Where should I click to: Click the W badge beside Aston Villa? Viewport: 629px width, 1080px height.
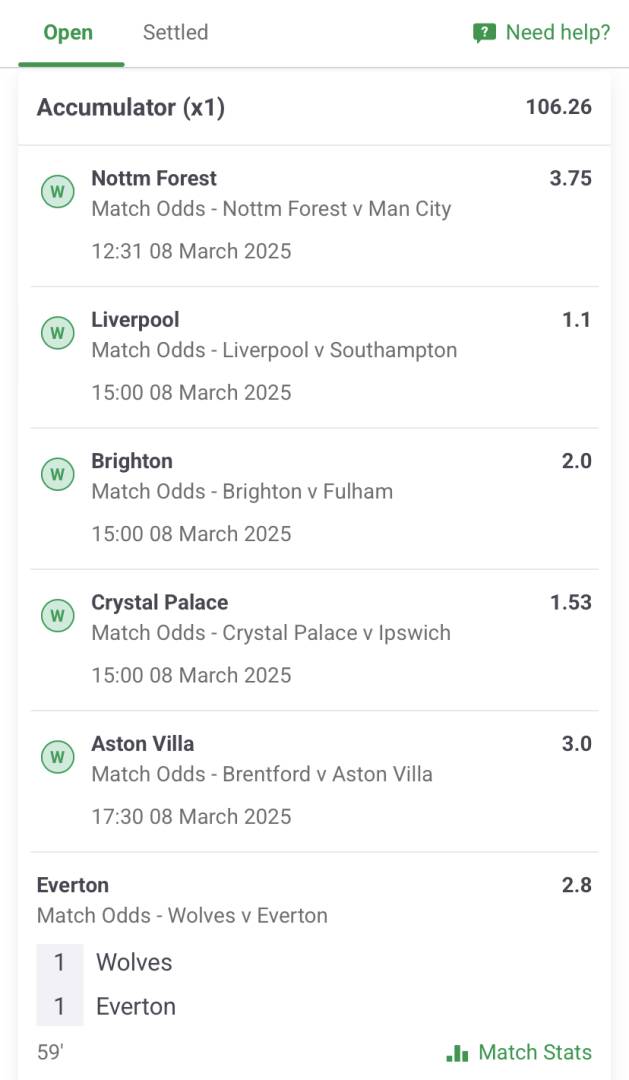[x=57, y=756]
